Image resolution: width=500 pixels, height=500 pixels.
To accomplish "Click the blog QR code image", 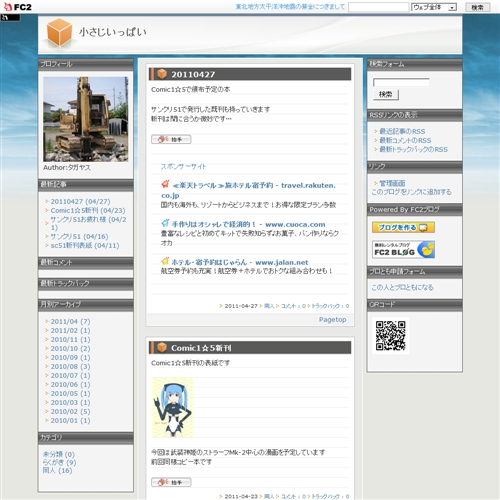I will click(390, 336).
